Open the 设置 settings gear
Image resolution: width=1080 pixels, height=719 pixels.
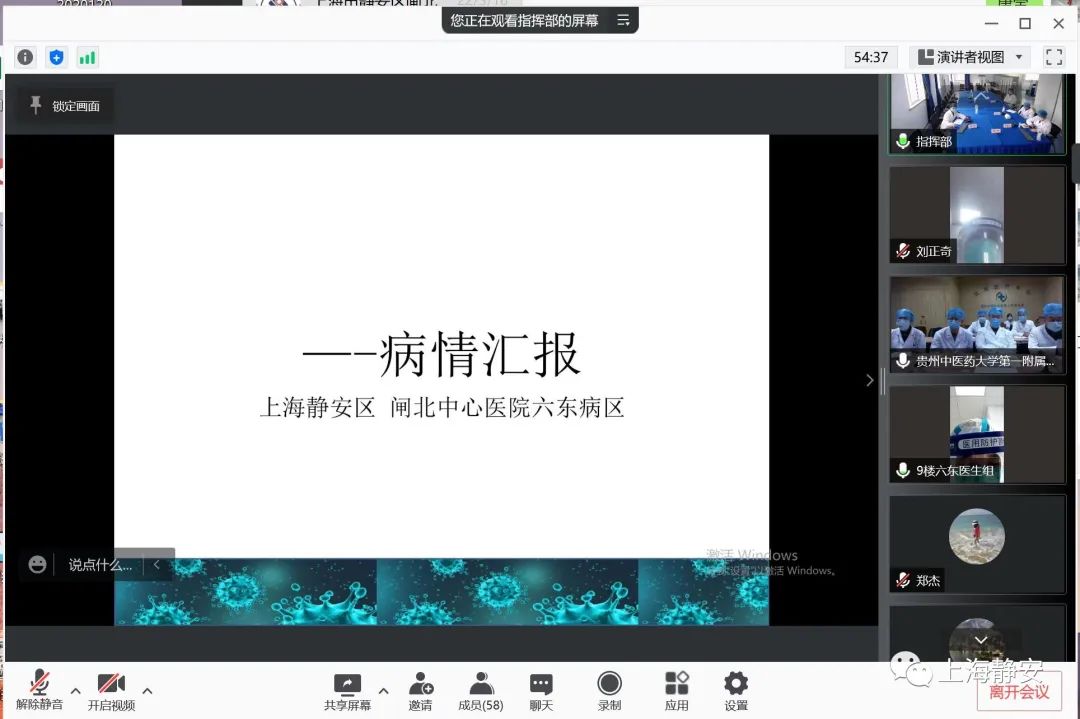[x=736, y=691]
